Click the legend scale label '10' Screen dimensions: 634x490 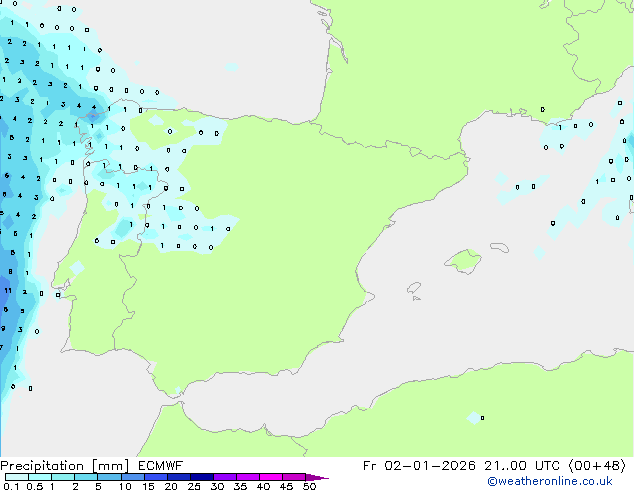click(125, 486)
